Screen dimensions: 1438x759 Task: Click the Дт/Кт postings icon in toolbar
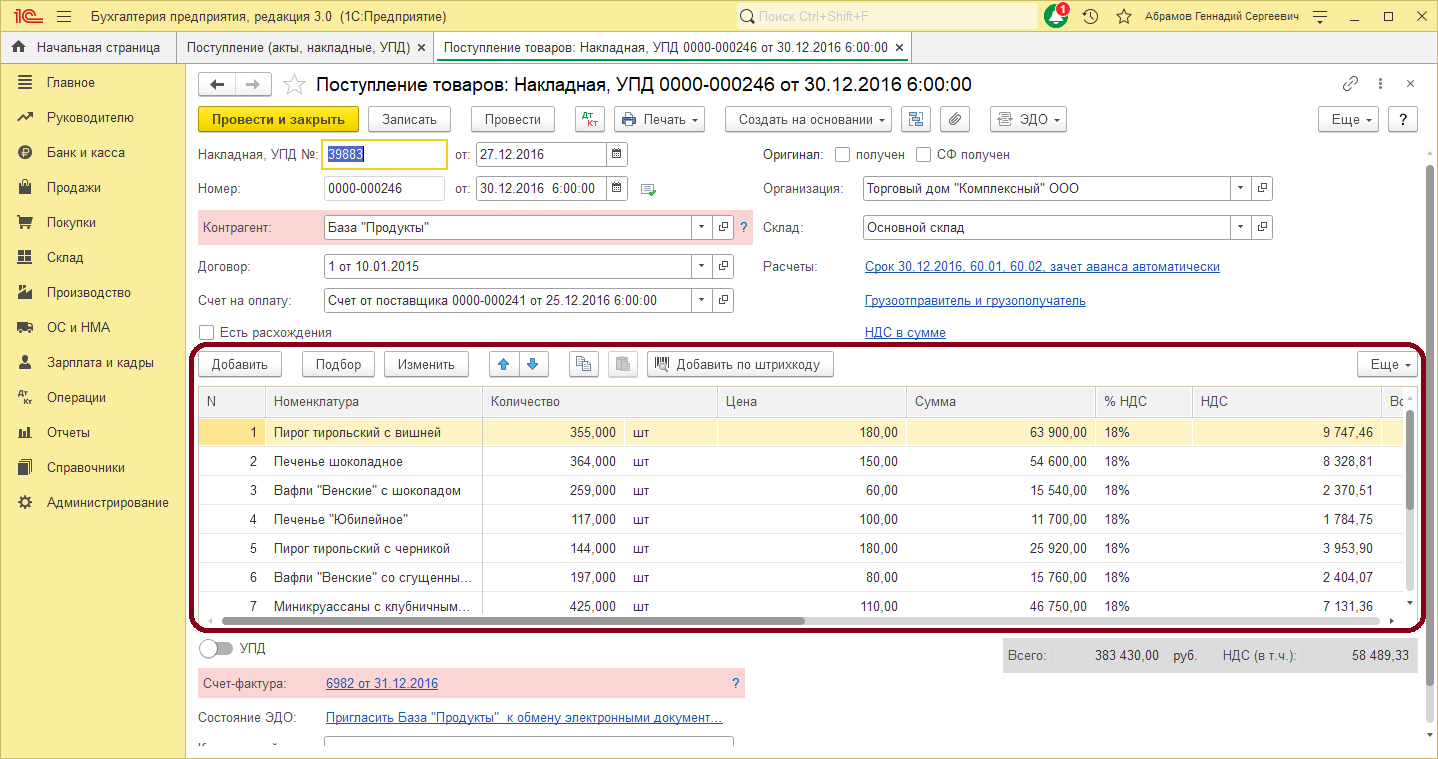[x=590, y=119]
